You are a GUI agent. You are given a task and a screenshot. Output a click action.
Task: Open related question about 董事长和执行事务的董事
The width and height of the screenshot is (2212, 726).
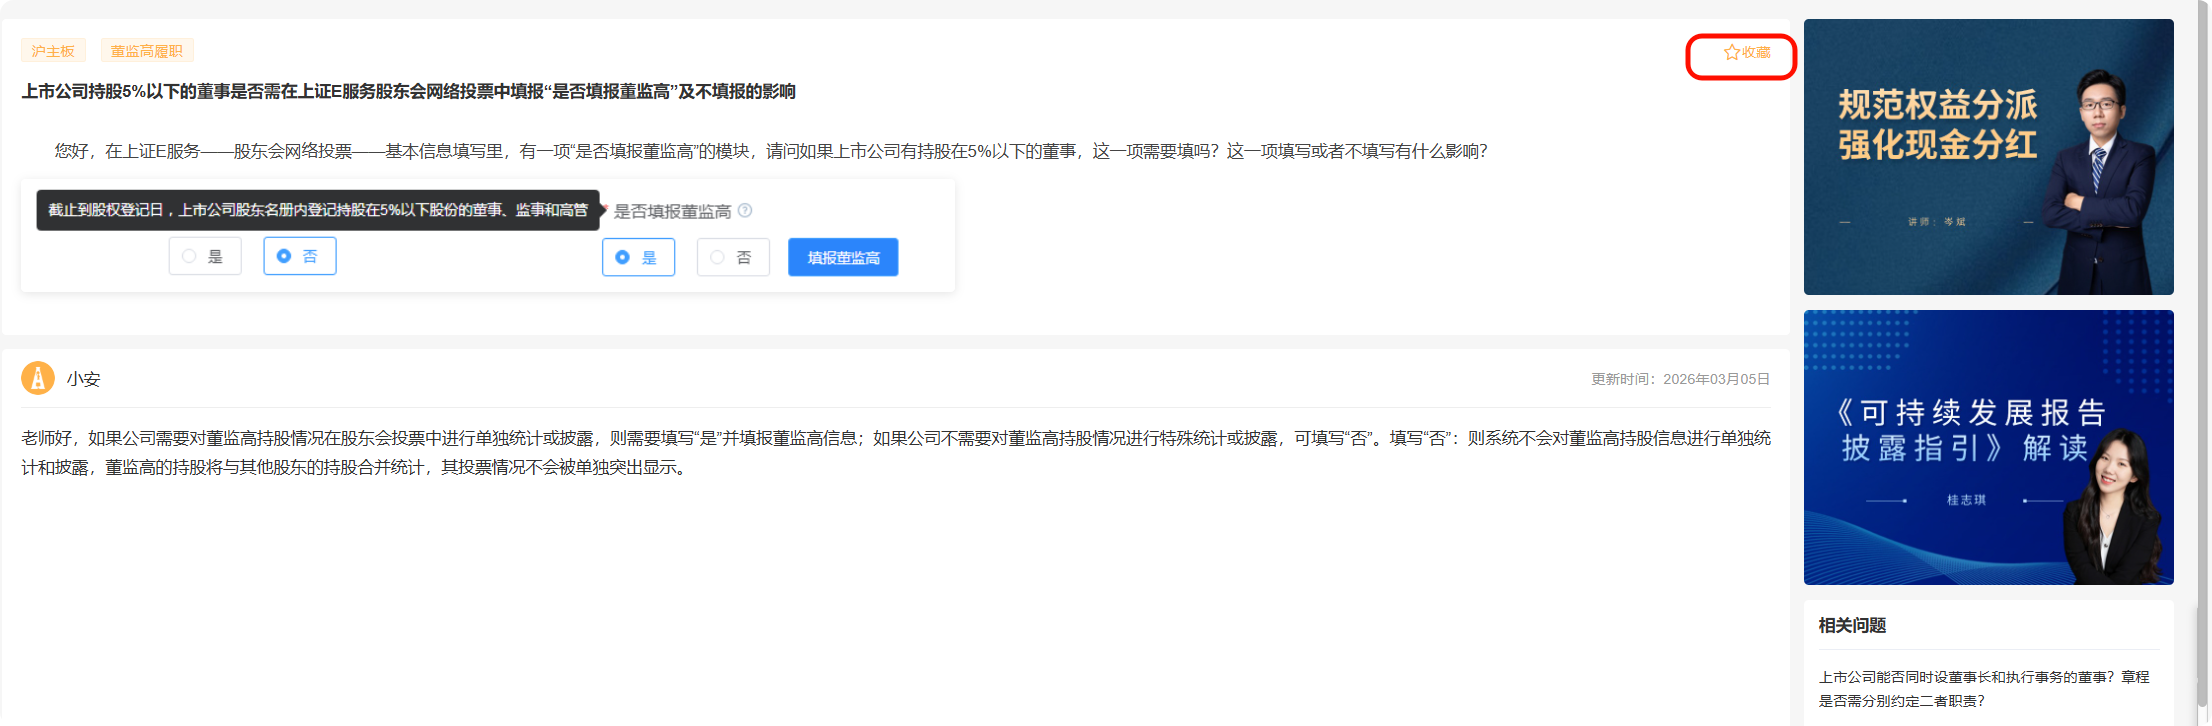click(1983, 689)
